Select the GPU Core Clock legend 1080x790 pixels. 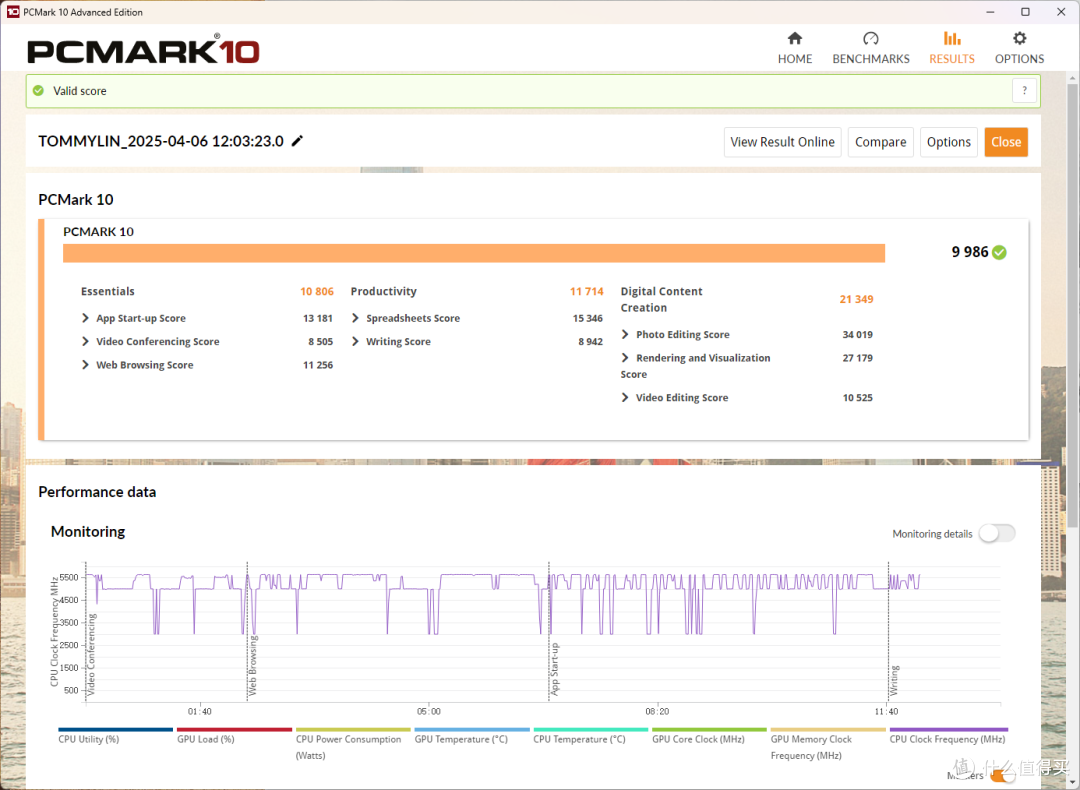click(x=709, y=736)
